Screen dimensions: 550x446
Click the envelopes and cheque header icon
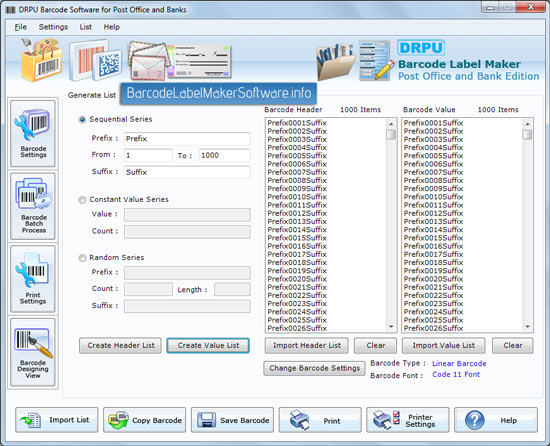tap(180, 60)
